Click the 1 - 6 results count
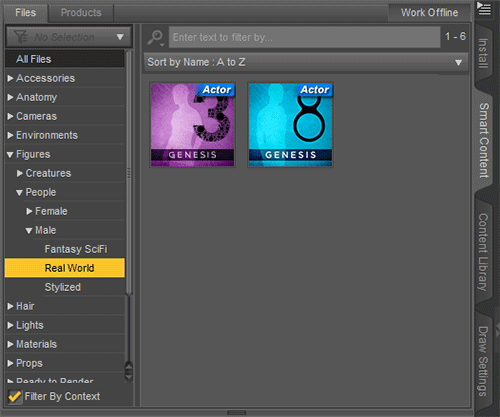The height and width of the screenshot is (417, 500). [x=455, y=36]
